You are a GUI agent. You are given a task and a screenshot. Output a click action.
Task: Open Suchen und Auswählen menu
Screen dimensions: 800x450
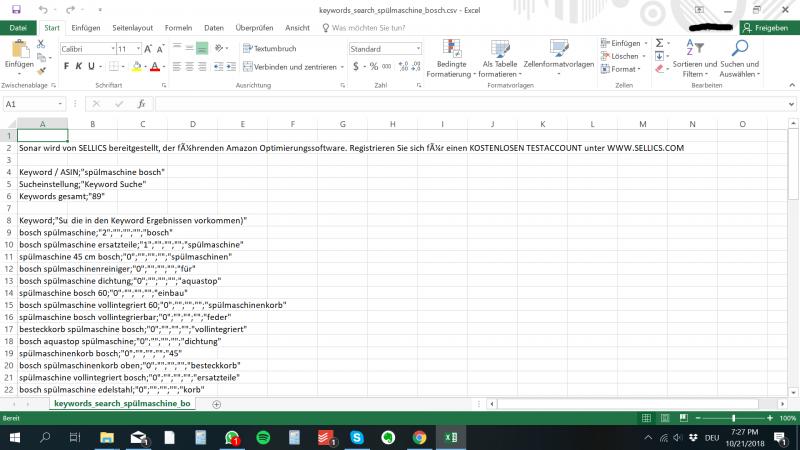(x=739, y=59)
